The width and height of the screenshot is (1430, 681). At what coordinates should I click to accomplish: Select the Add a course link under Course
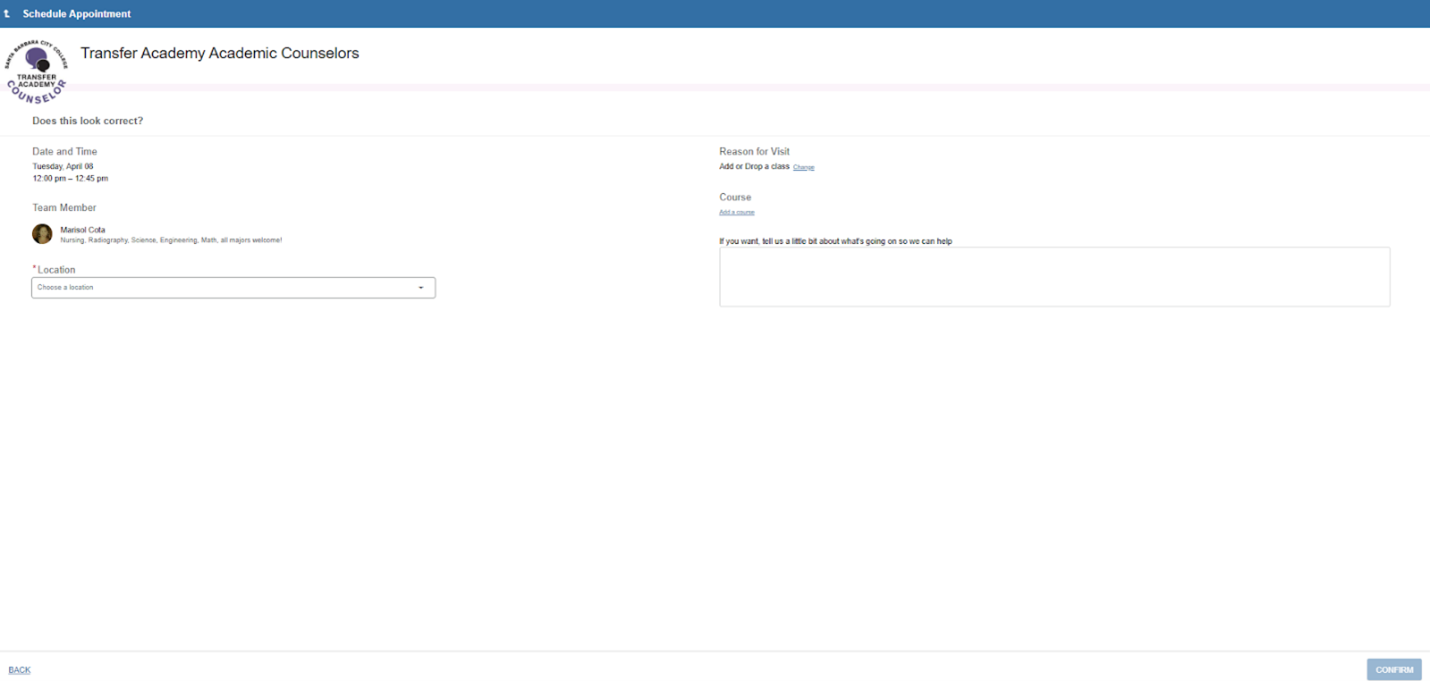click(x=736, y=212)
